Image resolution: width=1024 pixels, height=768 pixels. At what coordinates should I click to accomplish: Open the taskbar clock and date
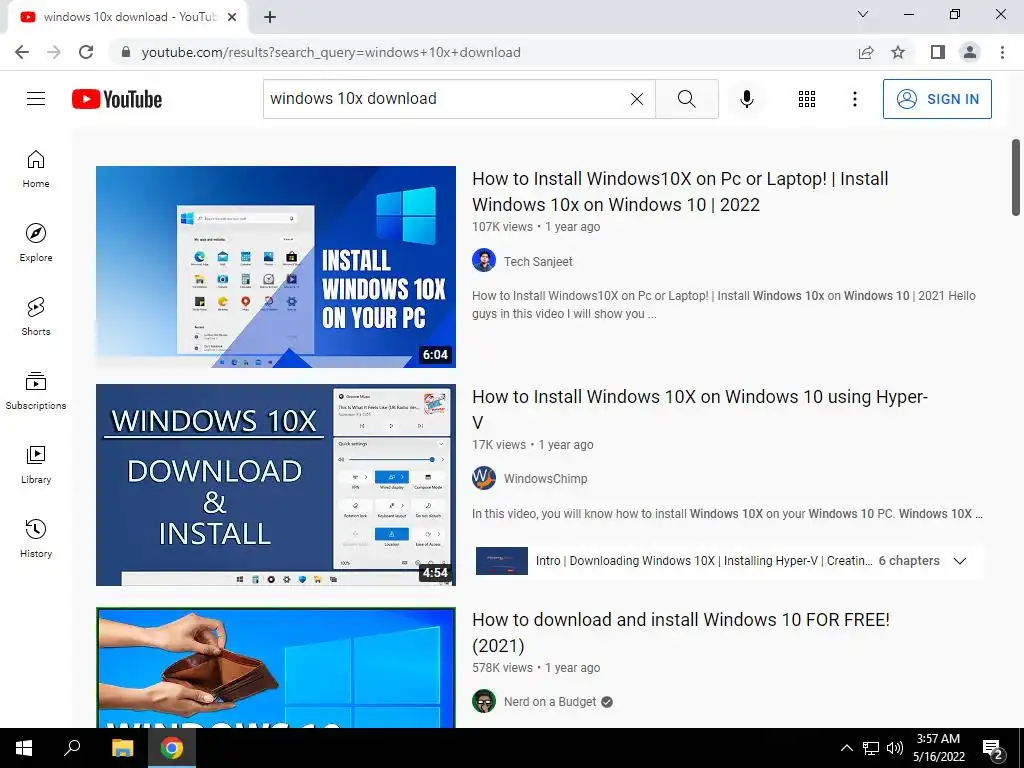coord(938,748)
